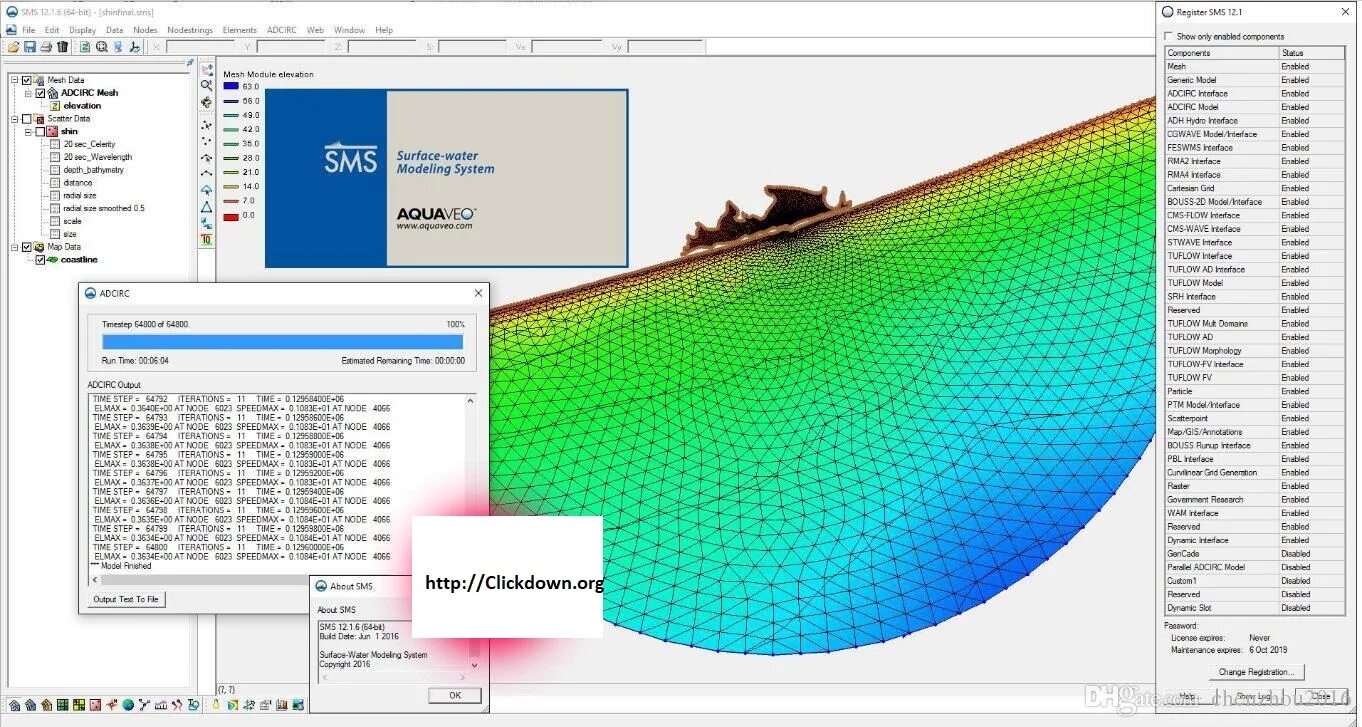Check the Scatter Data checkbox
The image size is (1362, 727).
(x=26, y=119)
